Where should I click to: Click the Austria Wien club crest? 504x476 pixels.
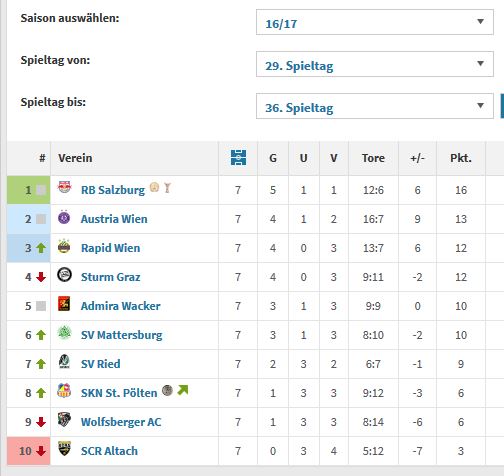click(x=64, y=217)
